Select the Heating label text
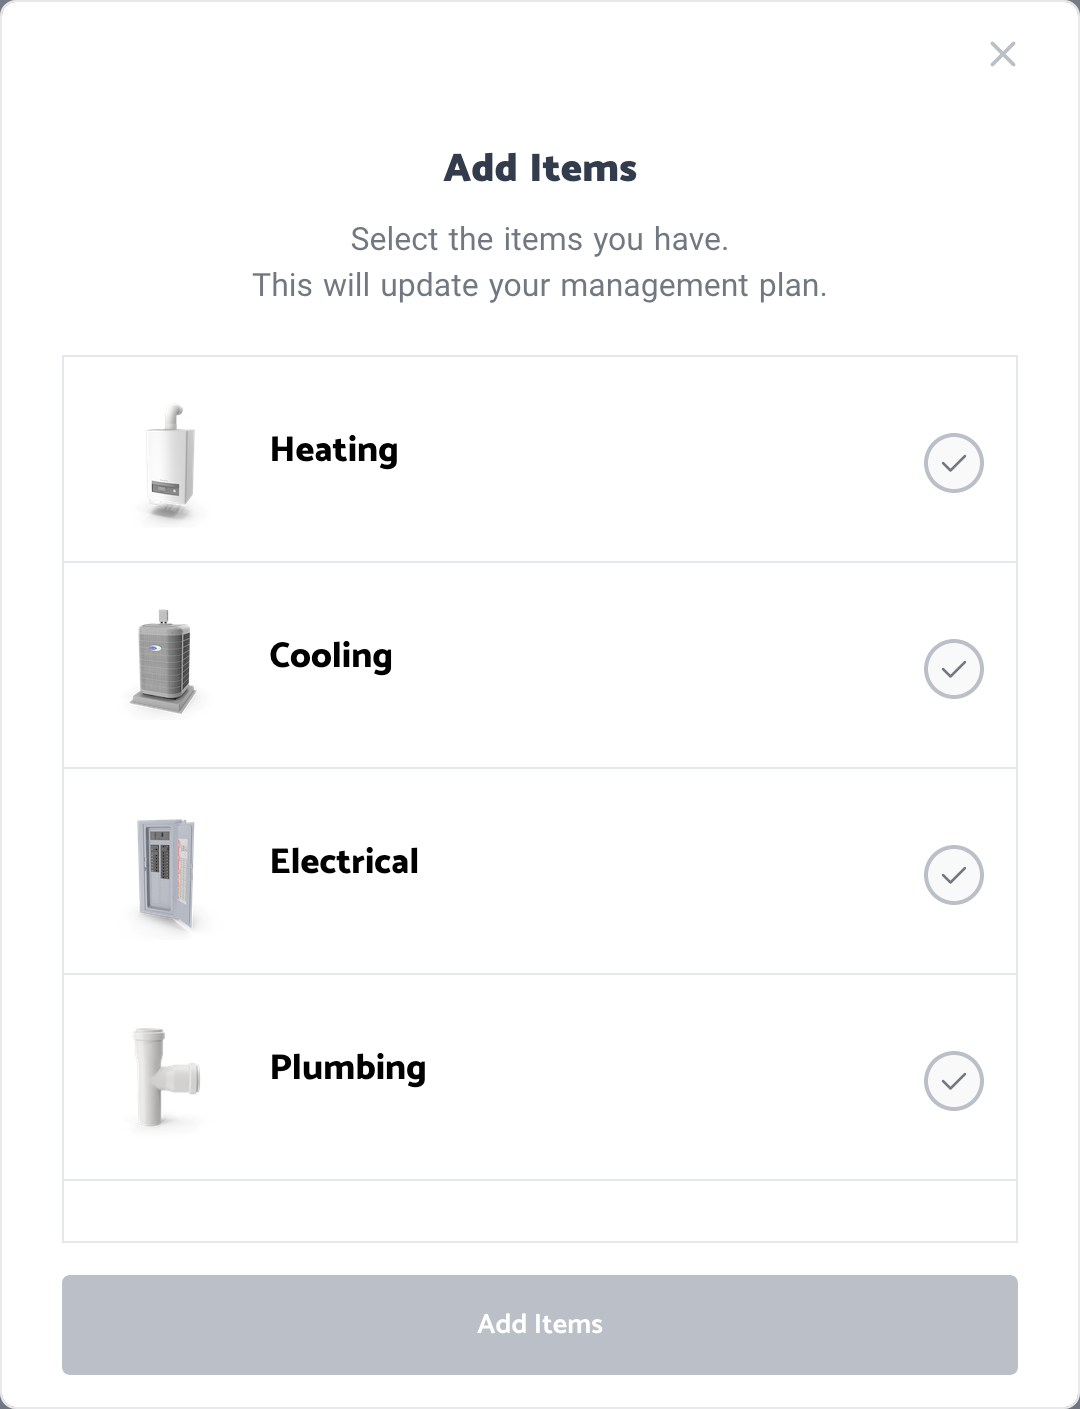1080x1409 pixels. pos(334,450)
